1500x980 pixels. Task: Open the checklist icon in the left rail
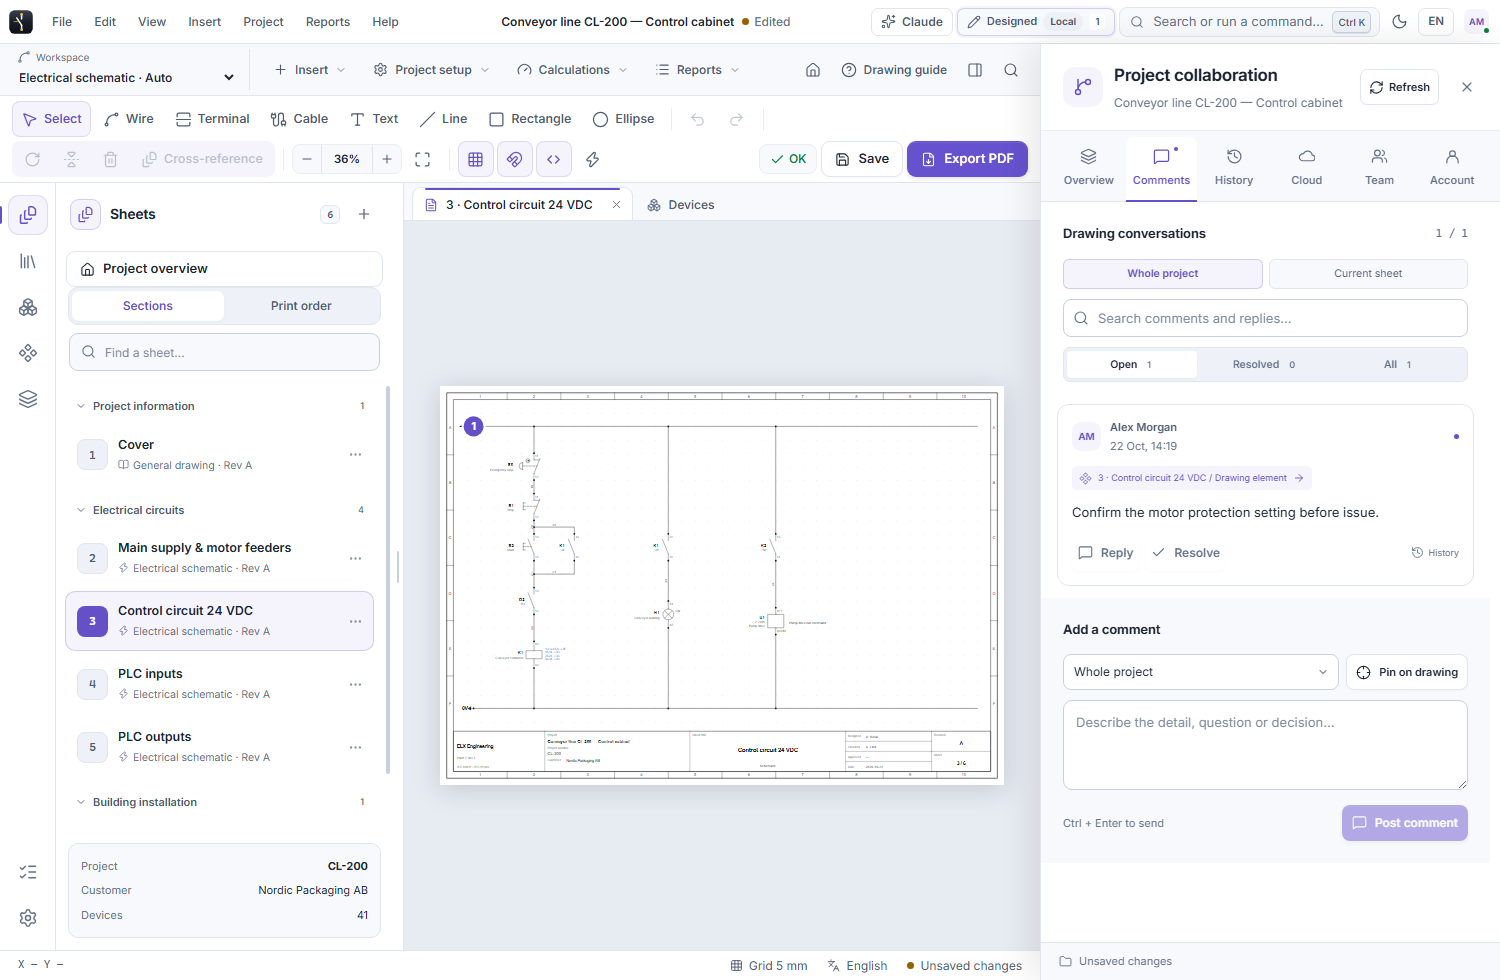28,872
